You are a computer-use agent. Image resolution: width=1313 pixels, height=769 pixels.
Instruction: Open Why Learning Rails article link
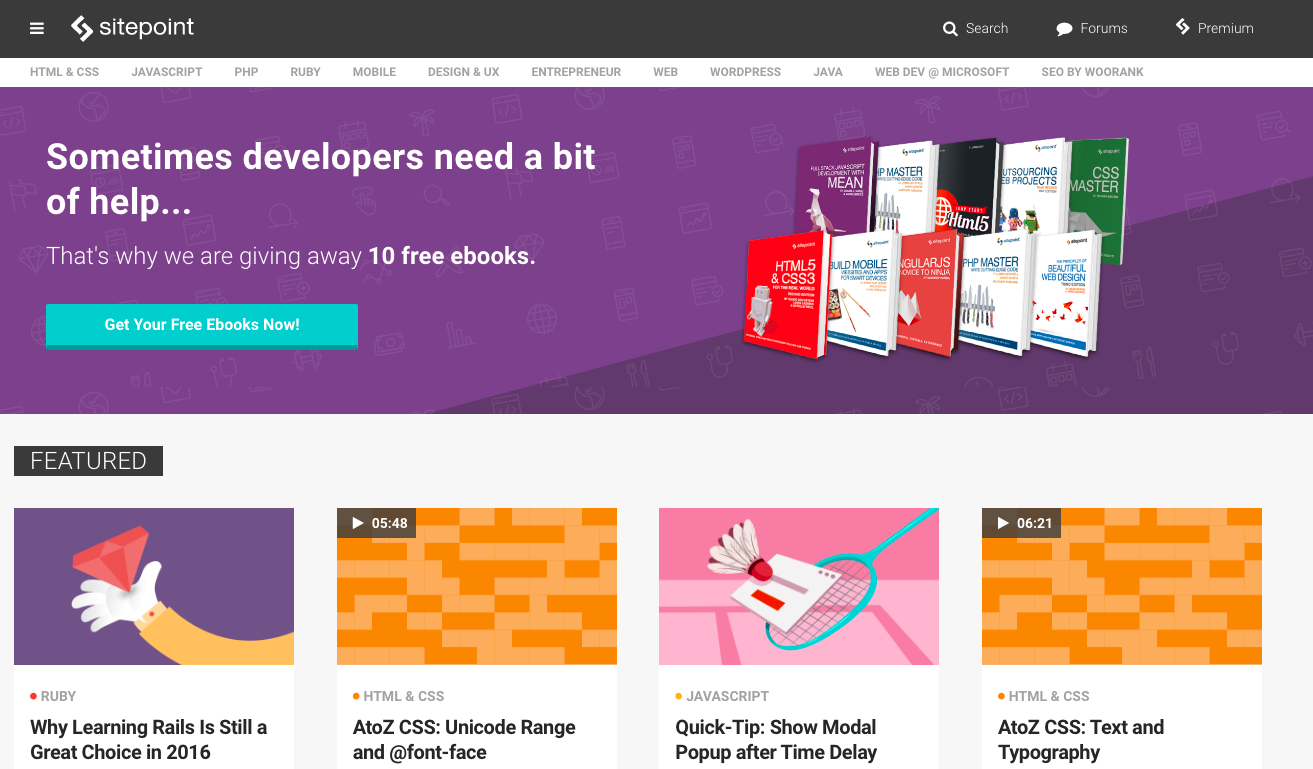(148, 739)
